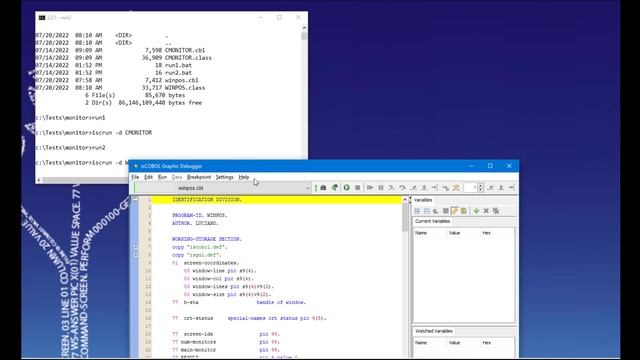Click the camera-shaped icon in debugger toolbar
The width and height of the screenshot is (640, 360).
(323, 188)
